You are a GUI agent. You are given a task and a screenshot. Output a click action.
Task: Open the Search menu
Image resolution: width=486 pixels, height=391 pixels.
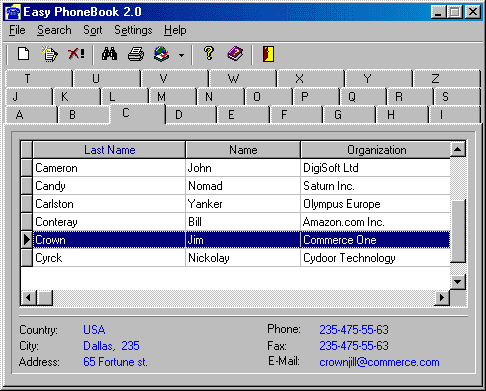pos(54,30)
